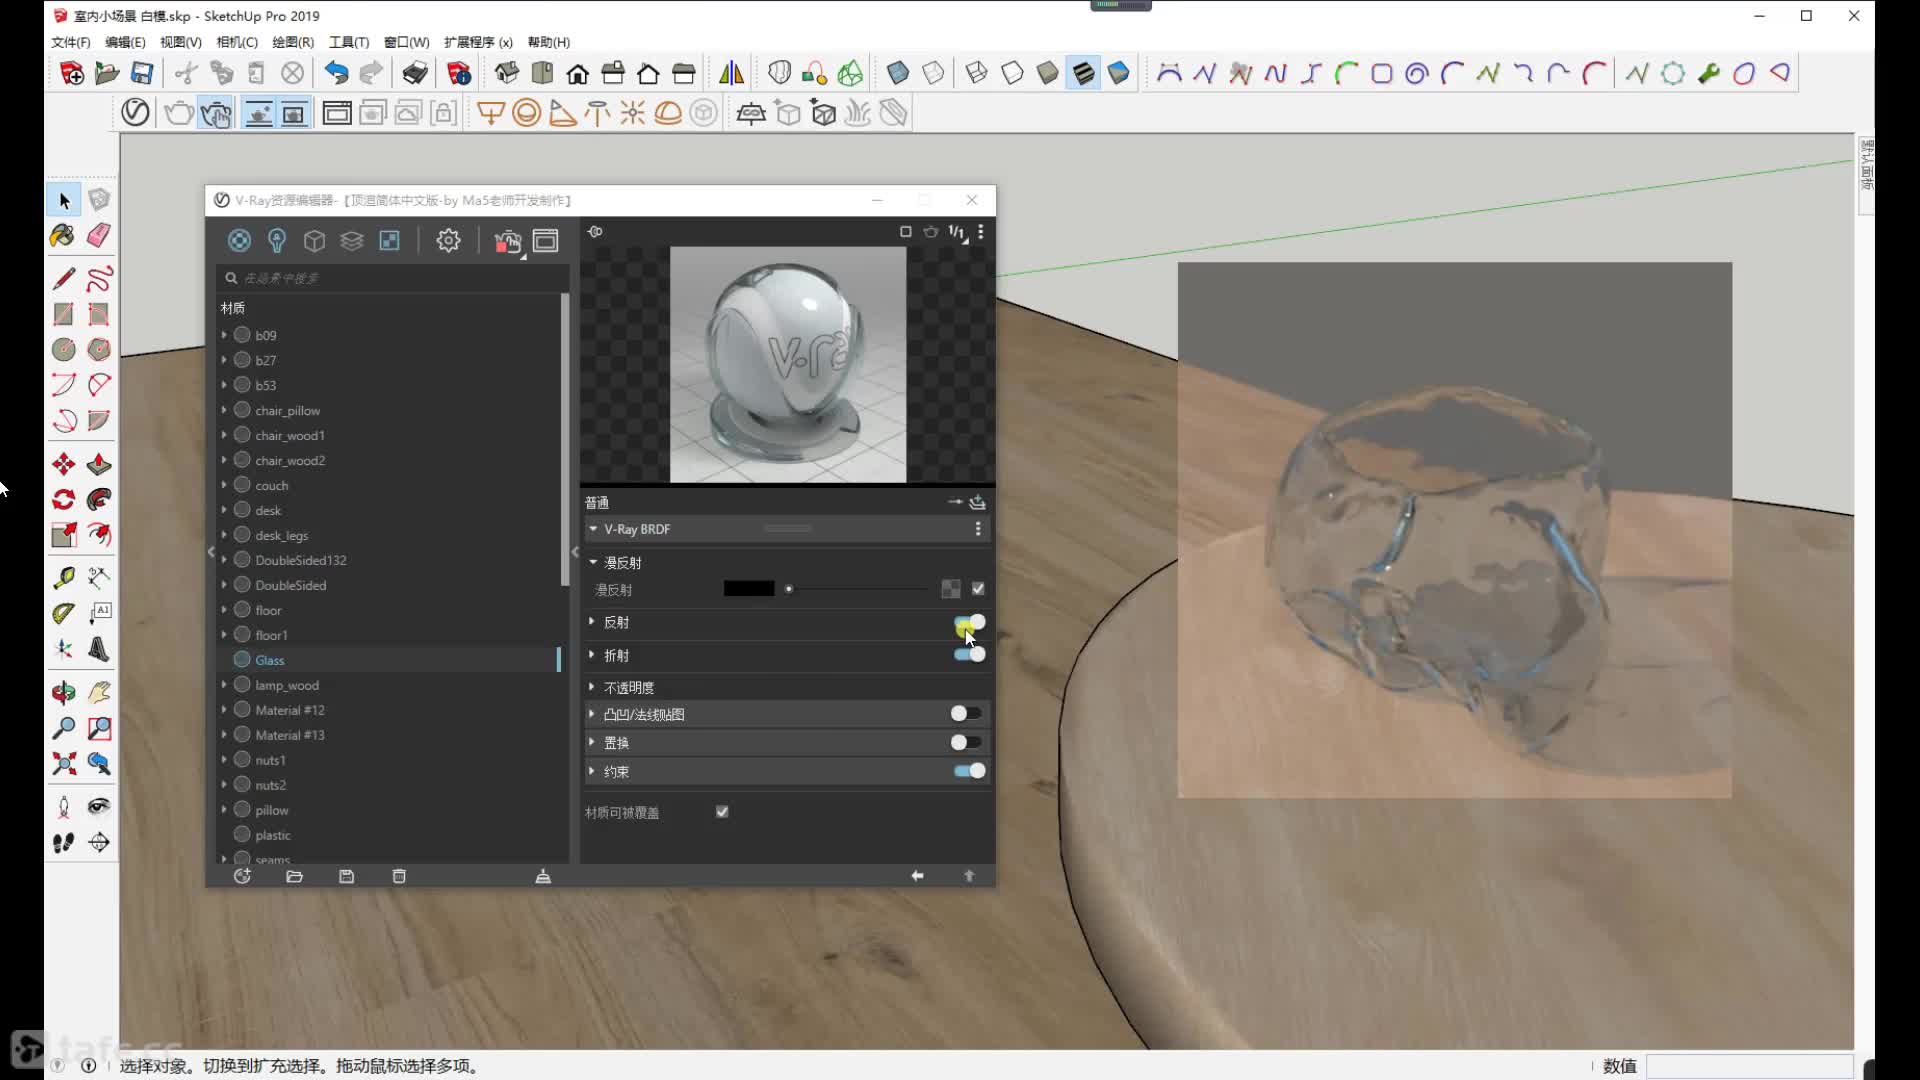This screenshot has height=1080, width=1920.
Task: Toggle the 反射 reflection switch
Action: coord(969,623)
